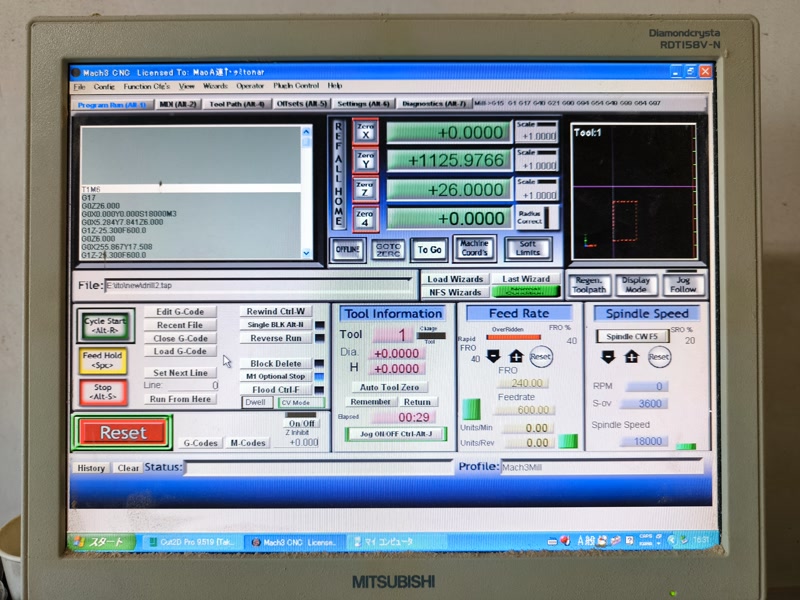
Task: Open the File menu
Action: point(80,86)
